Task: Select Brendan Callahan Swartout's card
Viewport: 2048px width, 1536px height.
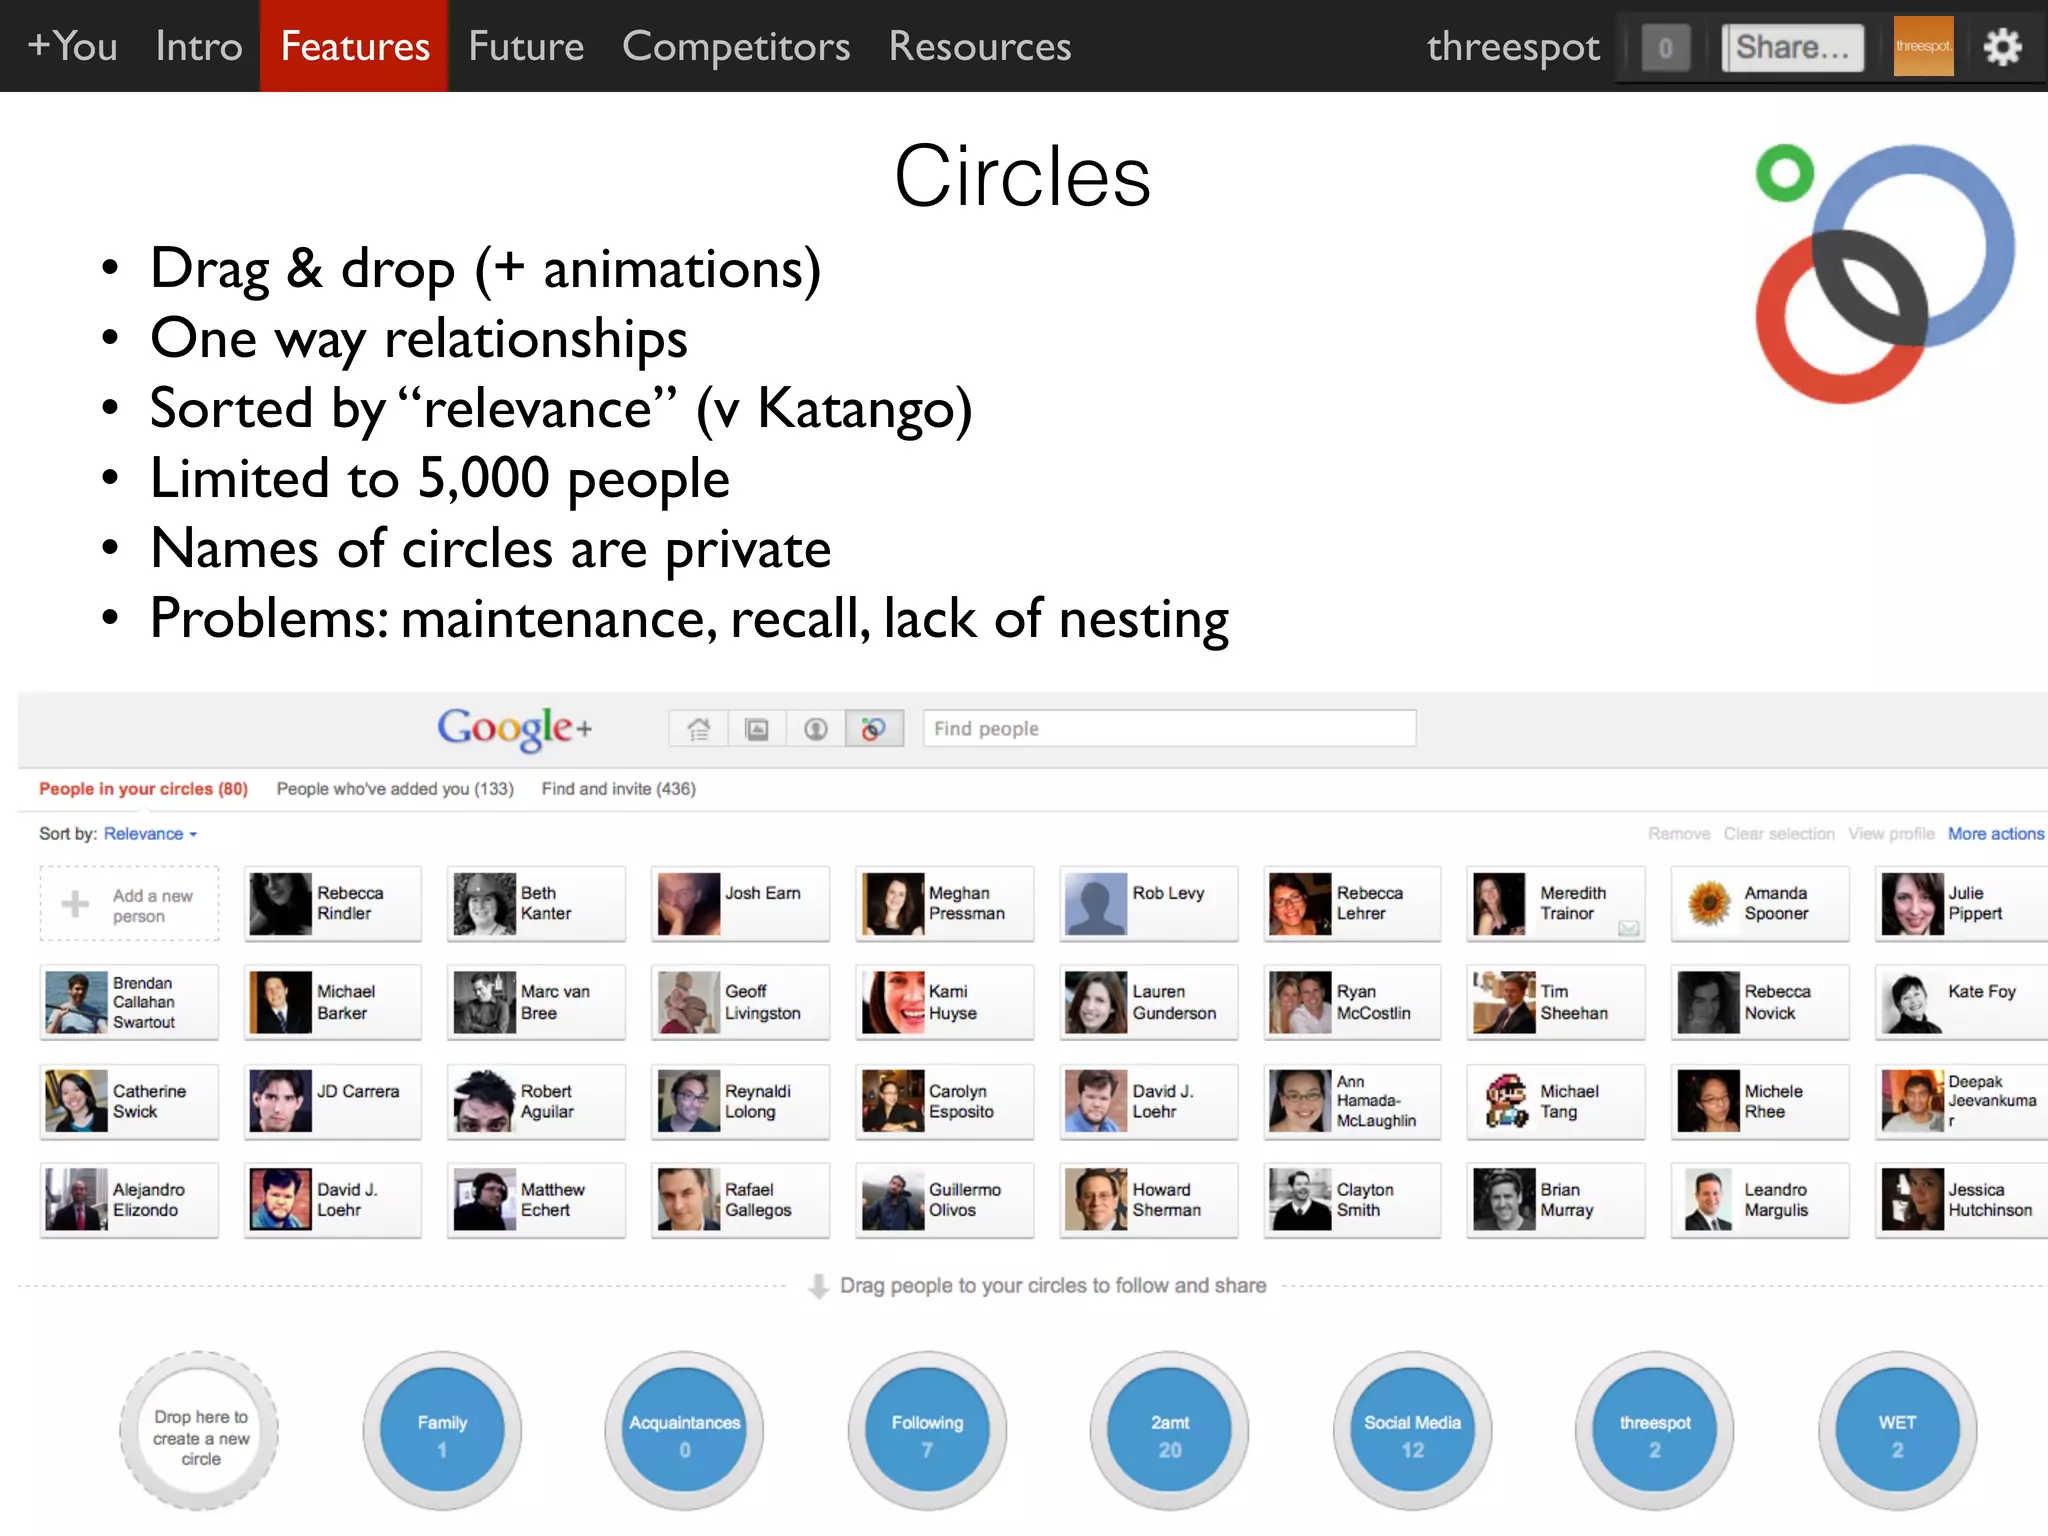Action: (x=129, y=1002)
